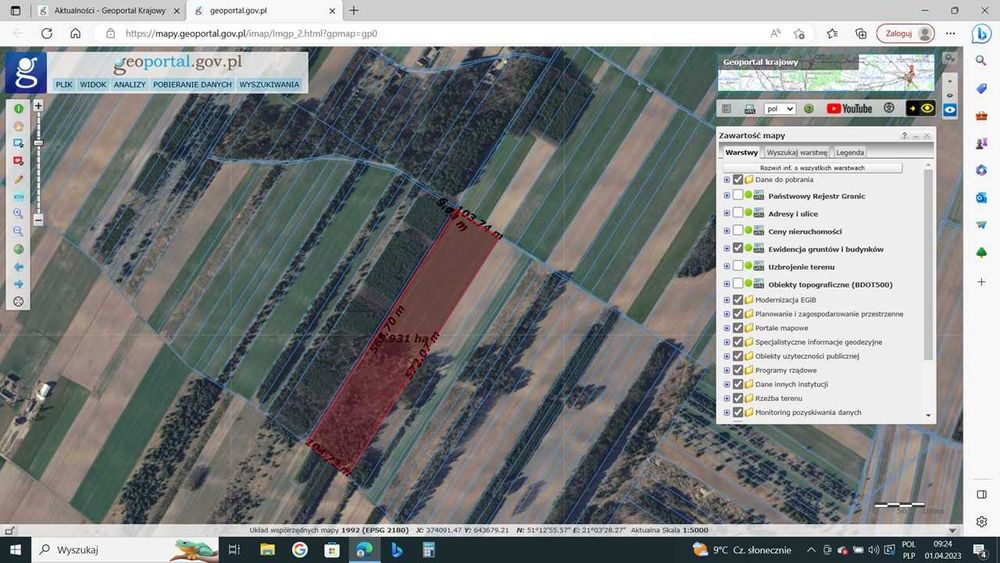Select the green info identify tool
This screenshot has width=1000, height=563.
(18, 108)
